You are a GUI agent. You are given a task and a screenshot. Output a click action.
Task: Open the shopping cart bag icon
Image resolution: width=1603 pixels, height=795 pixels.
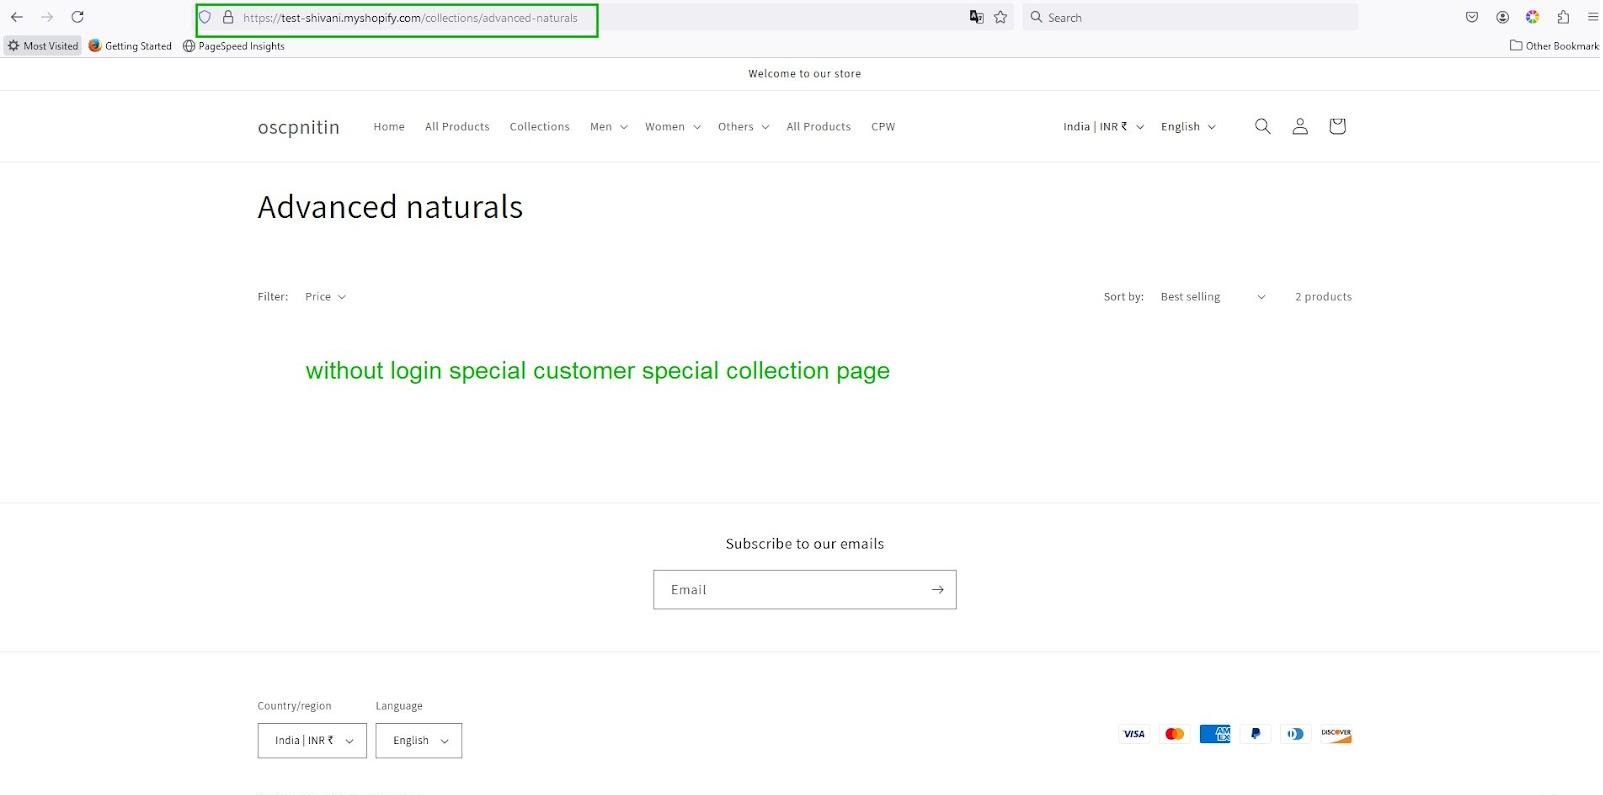1337,126
